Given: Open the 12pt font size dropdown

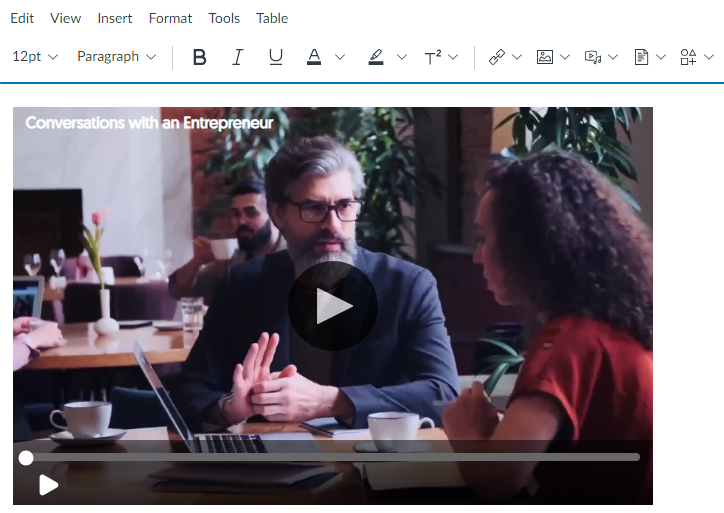Looking at the screenshot, I should click(35, 57).
